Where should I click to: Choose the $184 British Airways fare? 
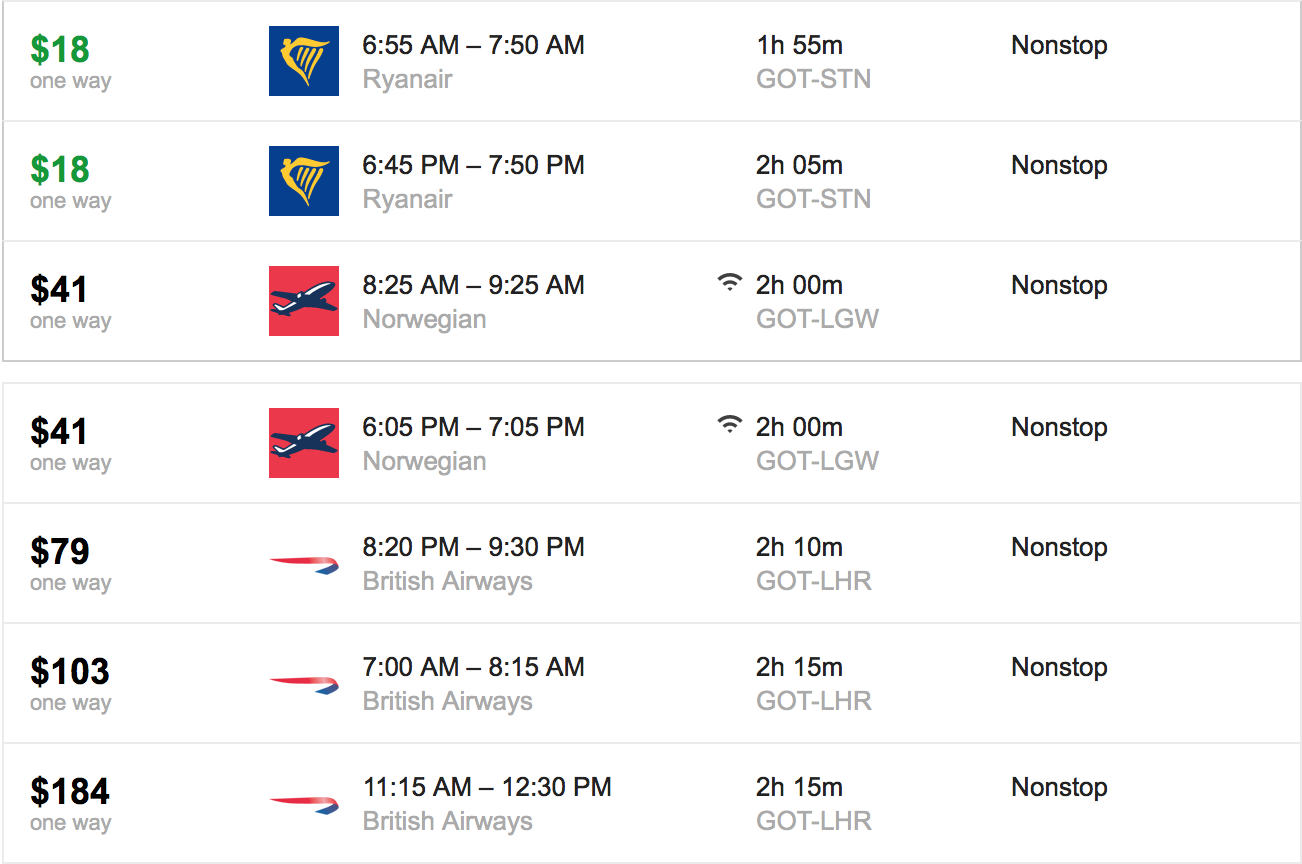[x=70, y=791]
